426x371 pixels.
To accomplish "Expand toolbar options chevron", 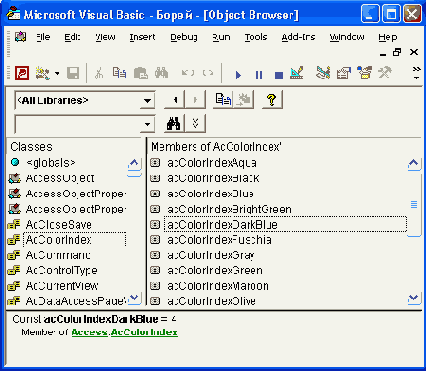I will [x=416, y=73].
